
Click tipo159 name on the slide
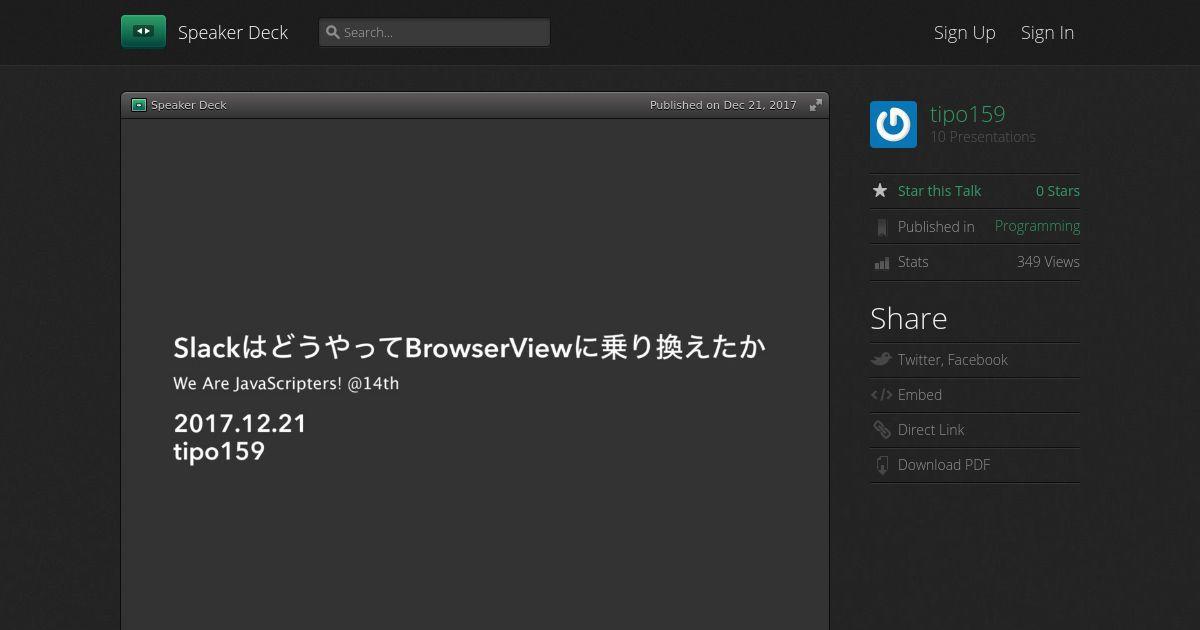219,451
